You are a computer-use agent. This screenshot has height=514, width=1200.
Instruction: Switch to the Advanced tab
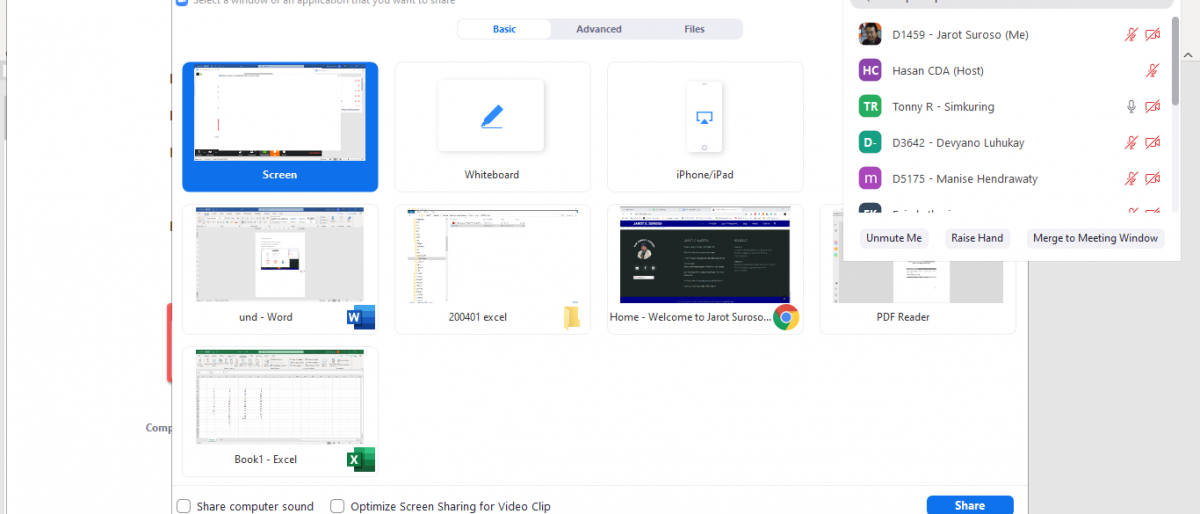coord(599,29)
